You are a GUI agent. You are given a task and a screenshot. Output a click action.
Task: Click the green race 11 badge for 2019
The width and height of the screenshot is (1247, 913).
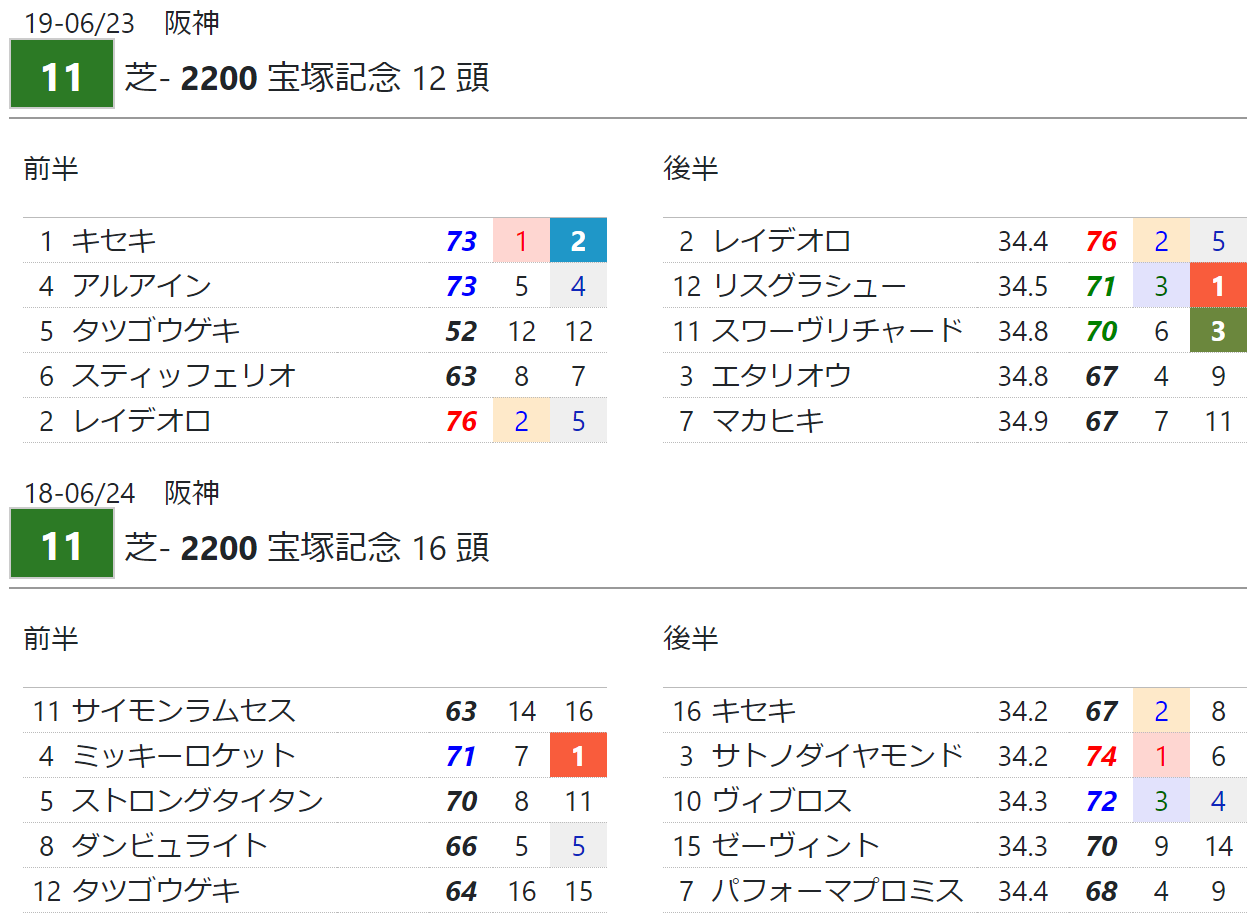pyautogui.click(x=62, y=76)
